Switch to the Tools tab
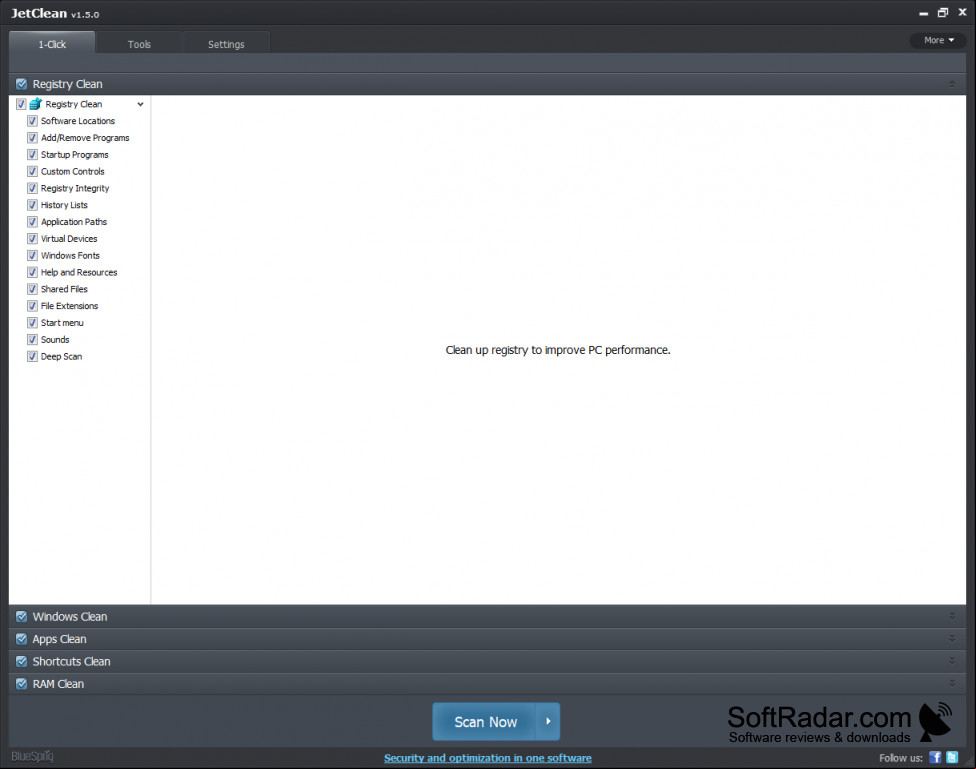The height and width of the screenshot is (769, 976). pos(139,44)
